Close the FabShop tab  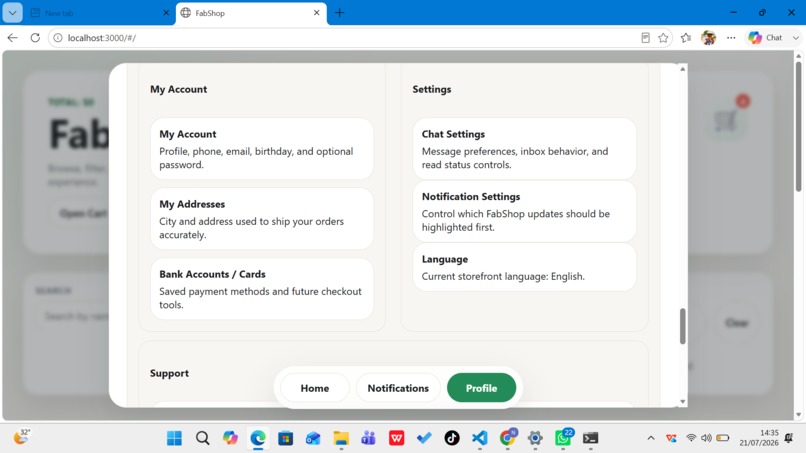(x=317, y=13)
